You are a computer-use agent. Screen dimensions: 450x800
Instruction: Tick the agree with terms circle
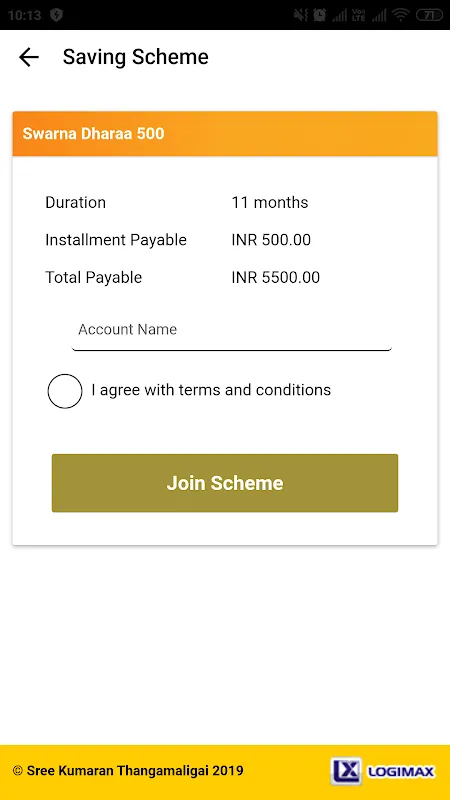pyautogui.click(x=65, y=391)
